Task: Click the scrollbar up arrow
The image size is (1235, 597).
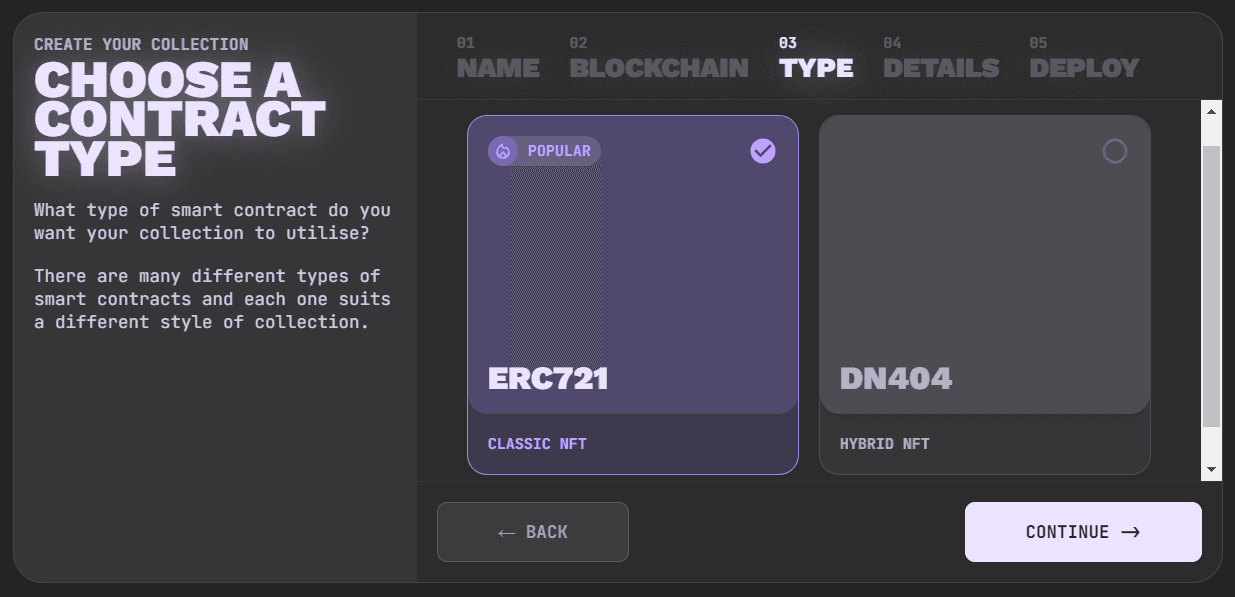Action: click(1209, 110)
